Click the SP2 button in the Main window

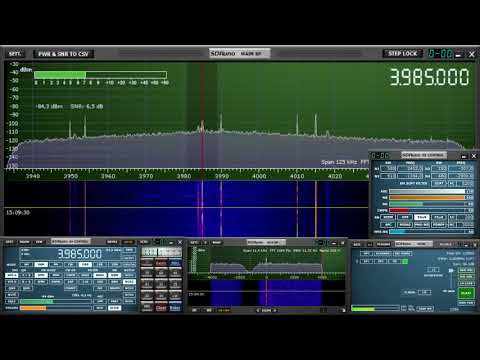pos(380,261)
